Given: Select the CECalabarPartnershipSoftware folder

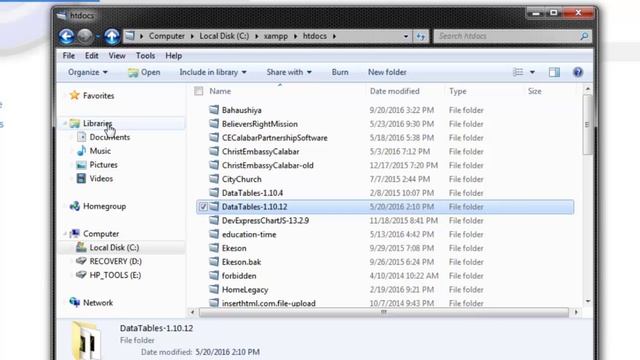Looking at the screenshot, I should click(275, 138).
